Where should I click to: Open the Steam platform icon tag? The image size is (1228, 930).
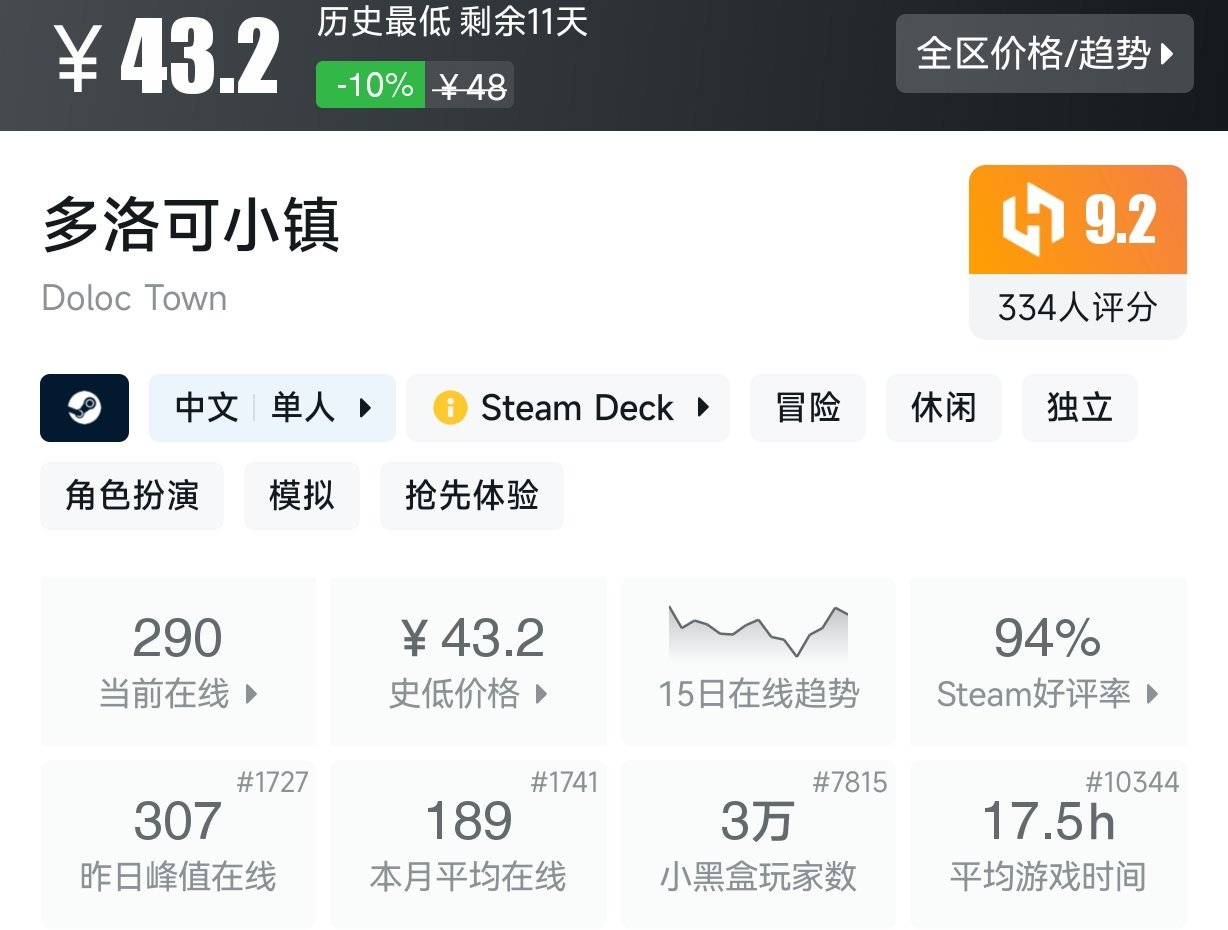(x=84, y=408)
